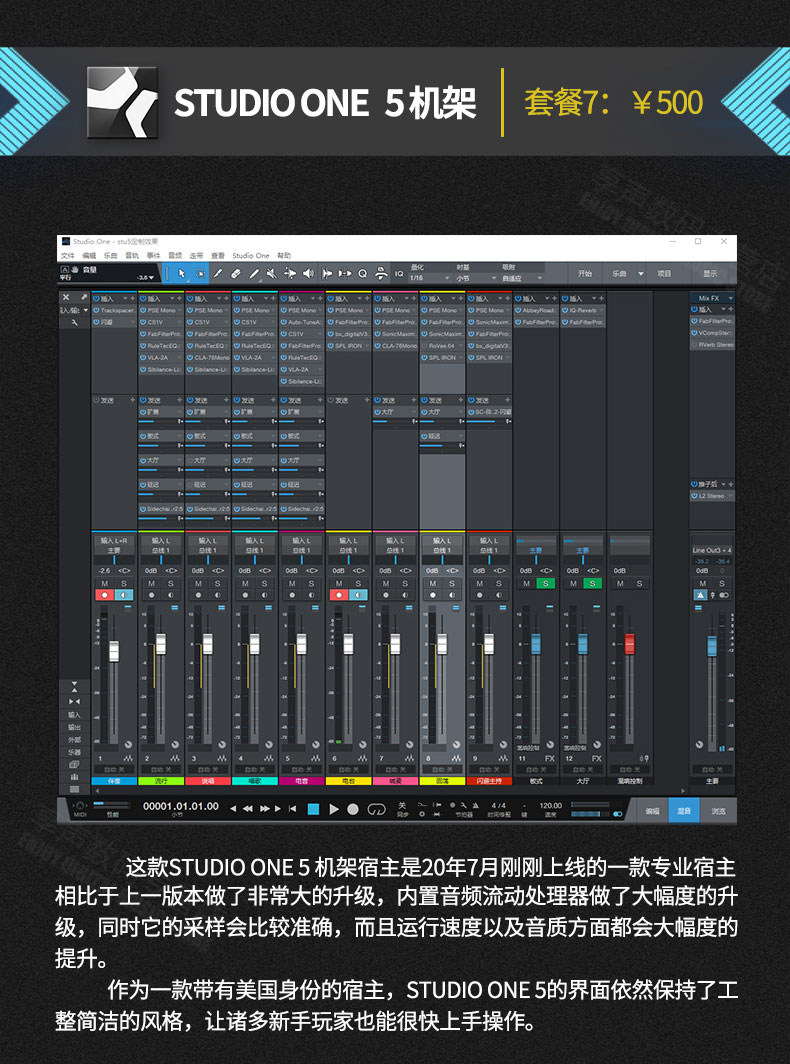The height and width of the screenshot is (1064, 790).
Task: Toggle the Loop button in the transport
Action: pos(376,809)
